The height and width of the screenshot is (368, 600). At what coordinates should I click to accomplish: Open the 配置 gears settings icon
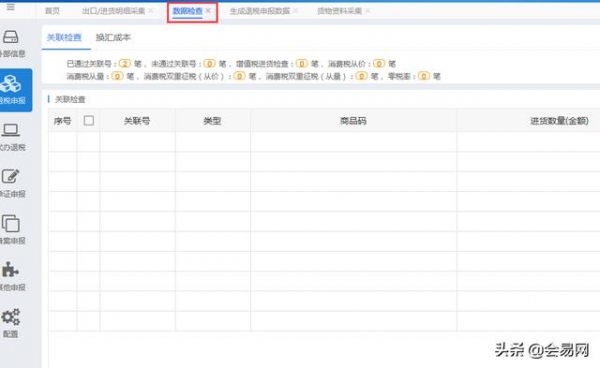[10, 317]
